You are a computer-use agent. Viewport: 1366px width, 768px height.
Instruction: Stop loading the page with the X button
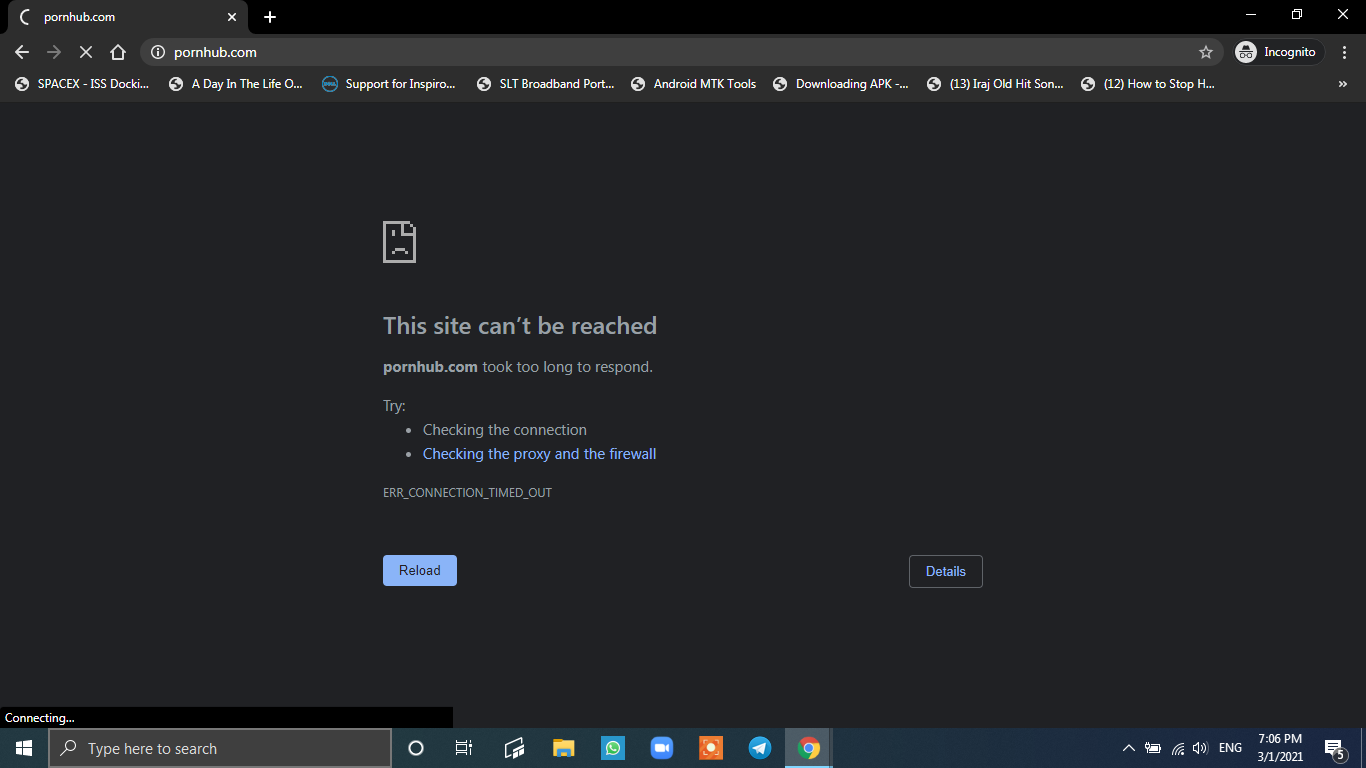point(86,52)
